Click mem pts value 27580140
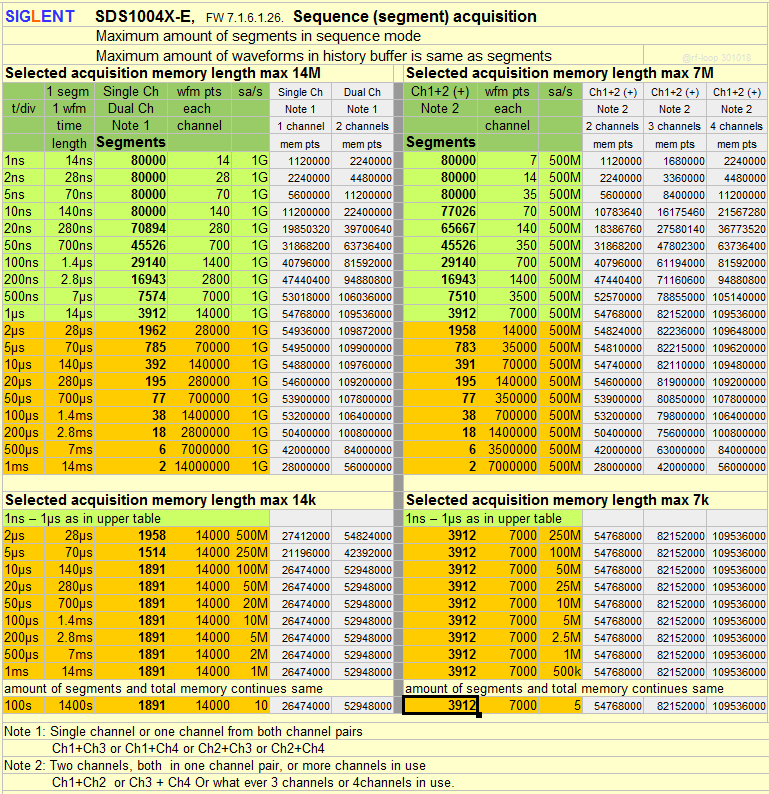The width and height of the screenshot is (769, 794). pyautogui.click(x=675, y=229)
